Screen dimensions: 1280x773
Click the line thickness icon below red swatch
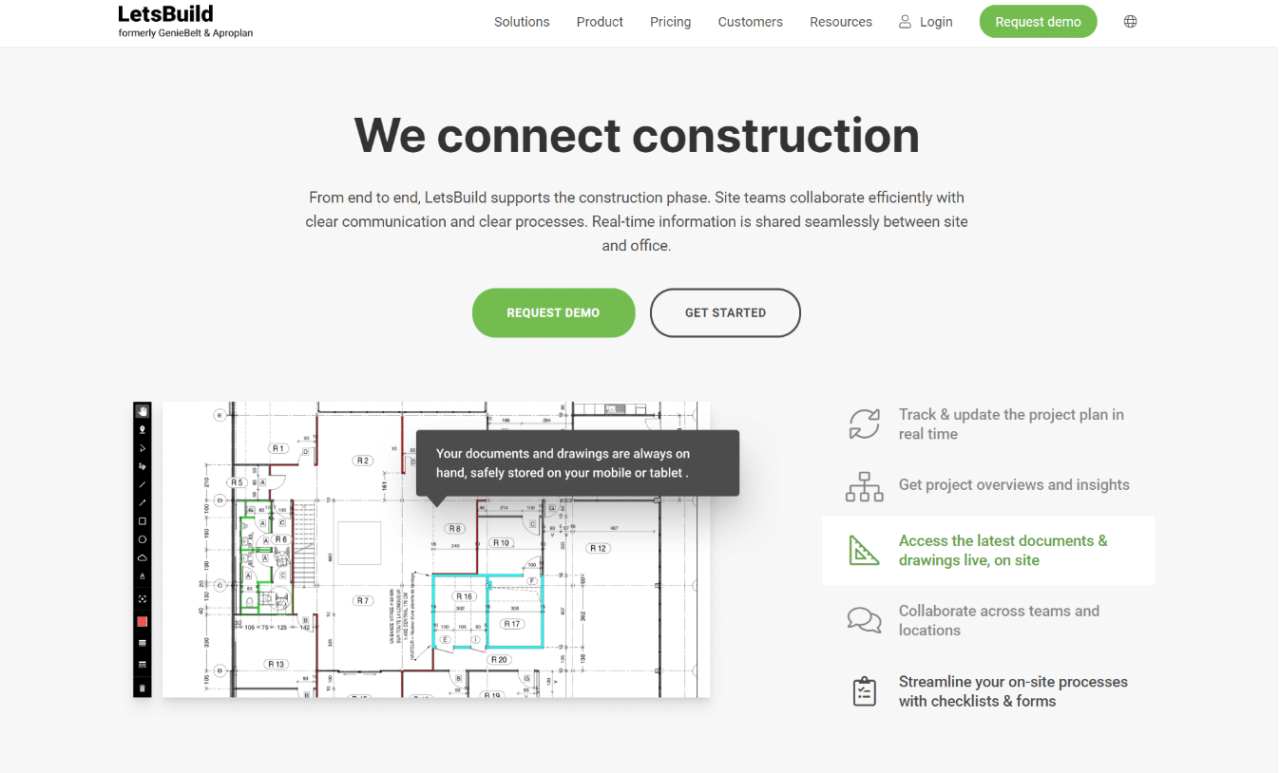[x=142, y=643]
